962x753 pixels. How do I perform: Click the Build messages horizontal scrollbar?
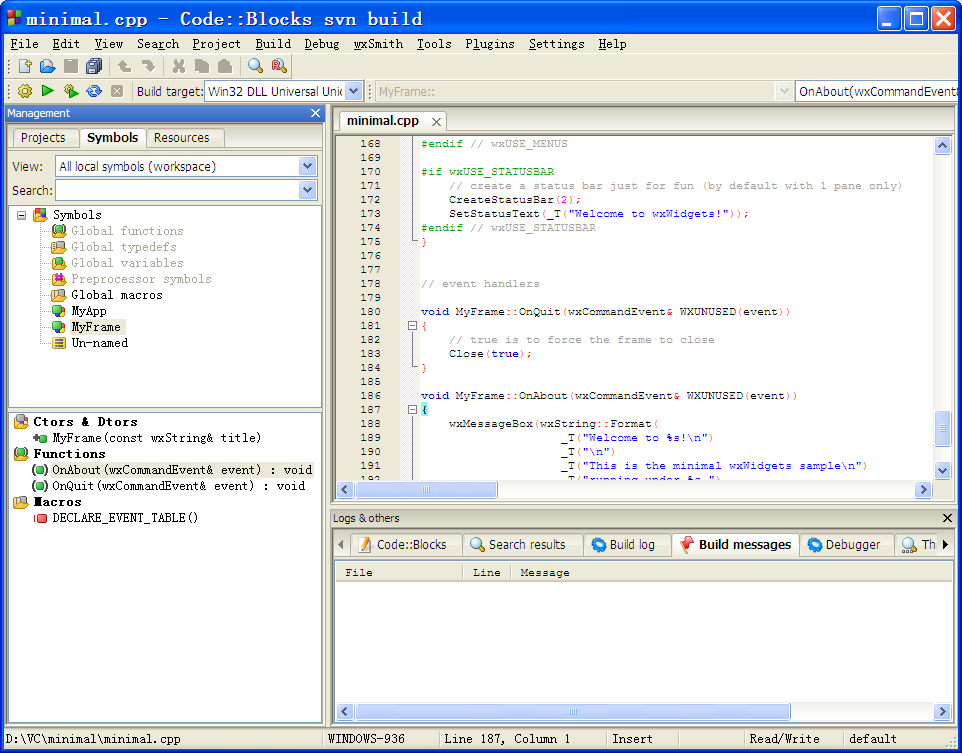coord(572,711)
